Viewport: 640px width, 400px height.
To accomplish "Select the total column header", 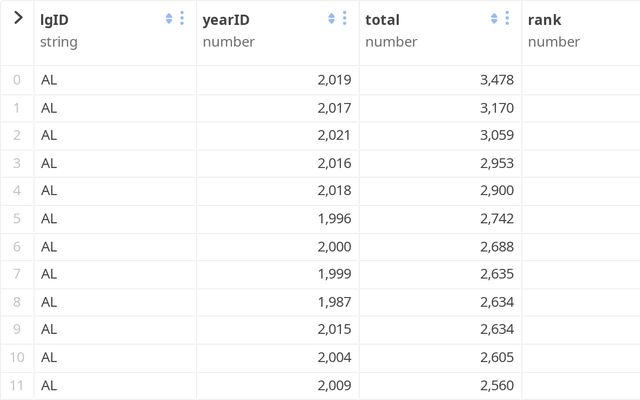I will click(x=440, y=32).
